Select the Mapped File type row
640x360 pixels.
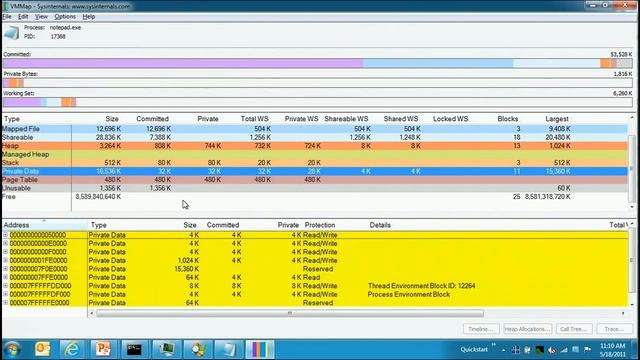click(x=315, y=129)
